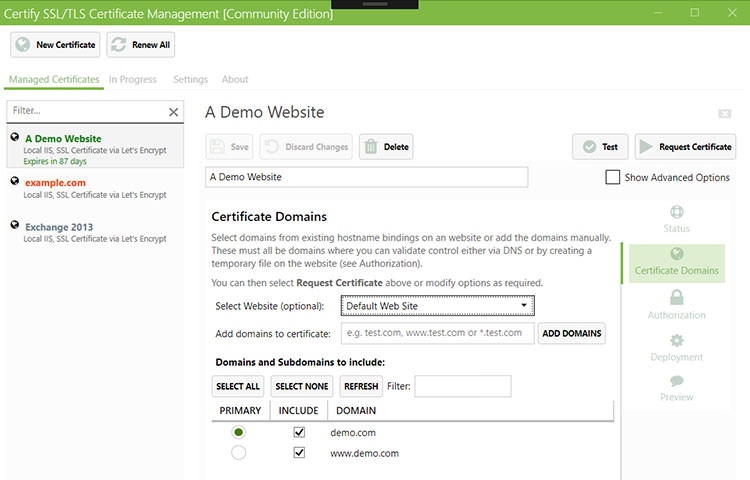750x480 pixels.
Task: Enable Show Advanced Options checkbox
Action: [x=613, y=177]
